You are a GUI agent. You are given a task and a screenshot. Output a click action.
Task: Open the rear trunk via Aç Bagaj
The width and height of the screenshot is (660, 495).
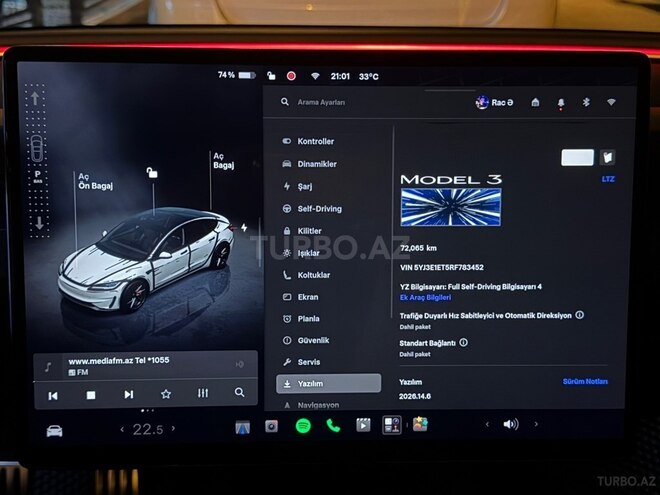tap(224, 161)
